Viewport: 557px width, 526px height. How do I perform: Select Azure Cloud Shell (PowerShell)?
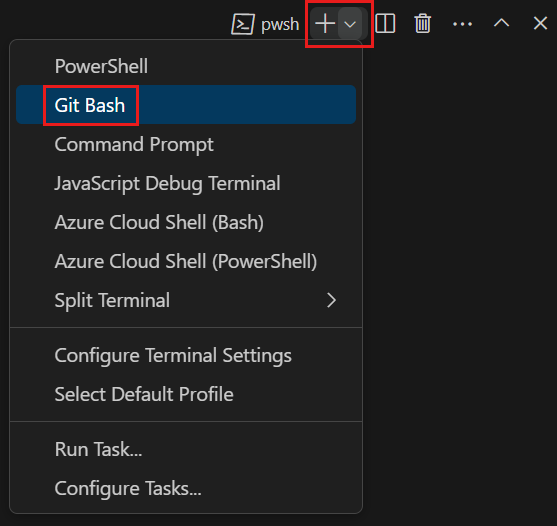pos(186,261)
